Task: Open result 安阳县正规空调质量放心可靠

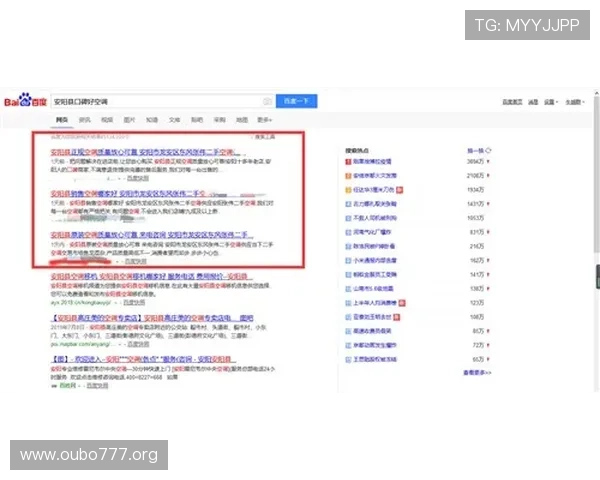Action: [x=146, y=152]
